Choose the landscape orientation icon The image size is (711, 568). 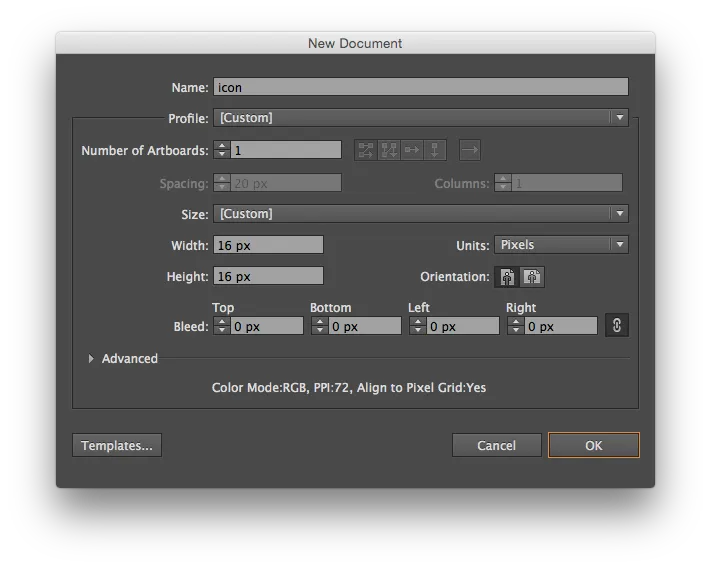coord(532,277)
